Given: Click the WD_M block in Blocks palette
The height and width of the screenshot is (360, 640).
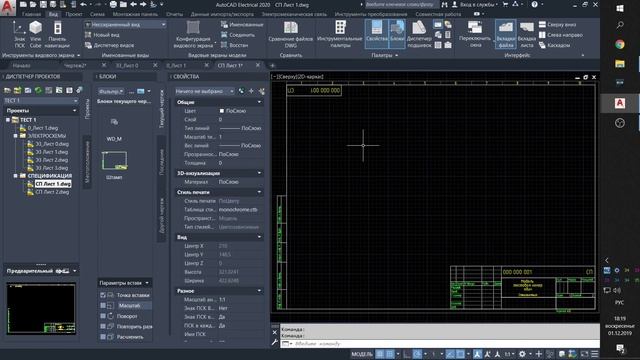Looking at the screenshot, I should 114,129.
